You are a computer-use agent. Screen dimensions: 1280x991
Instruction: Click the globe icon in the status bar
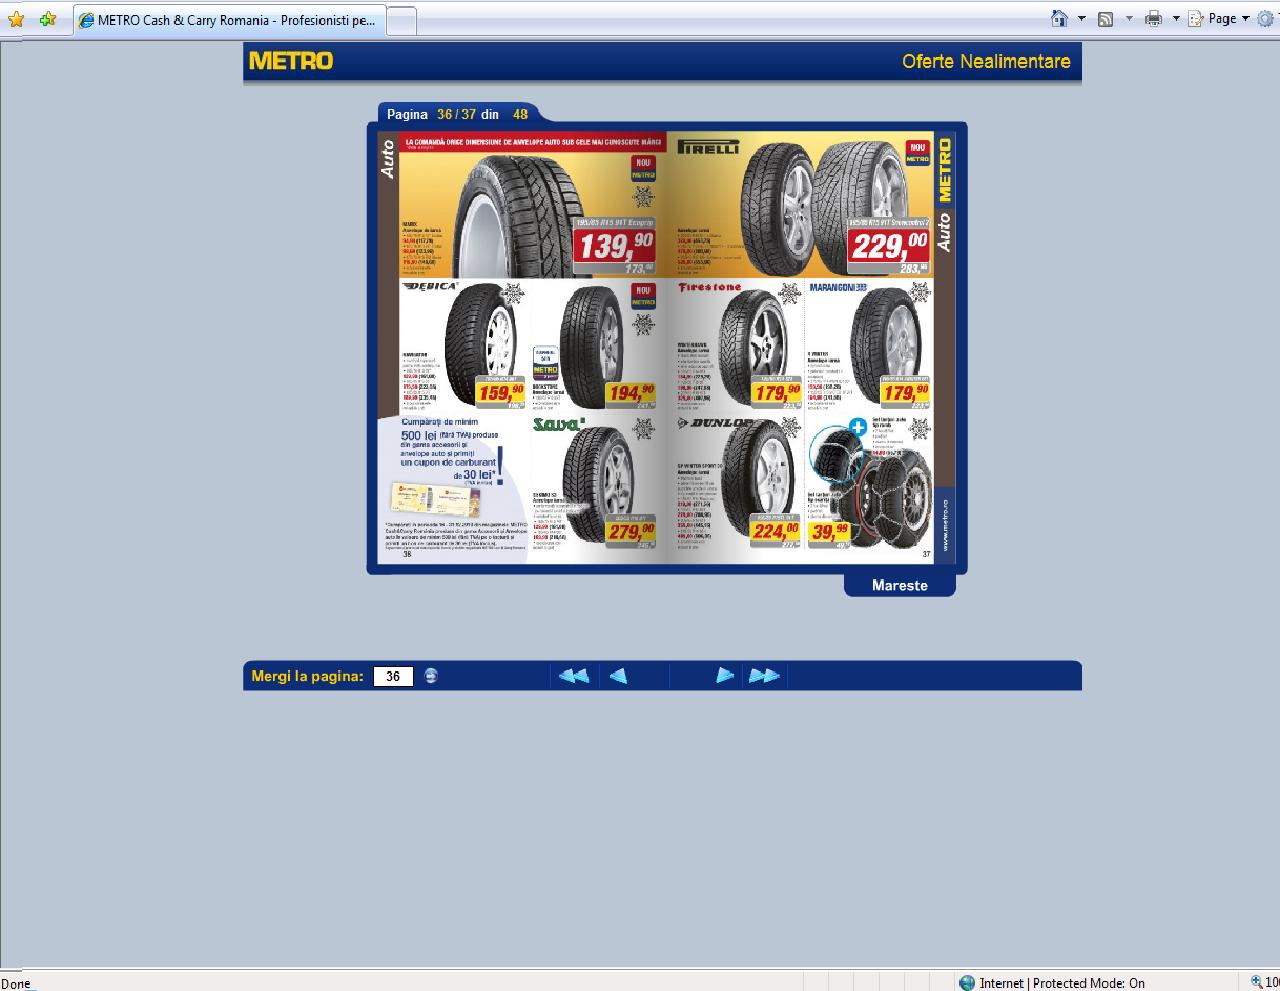967,983
